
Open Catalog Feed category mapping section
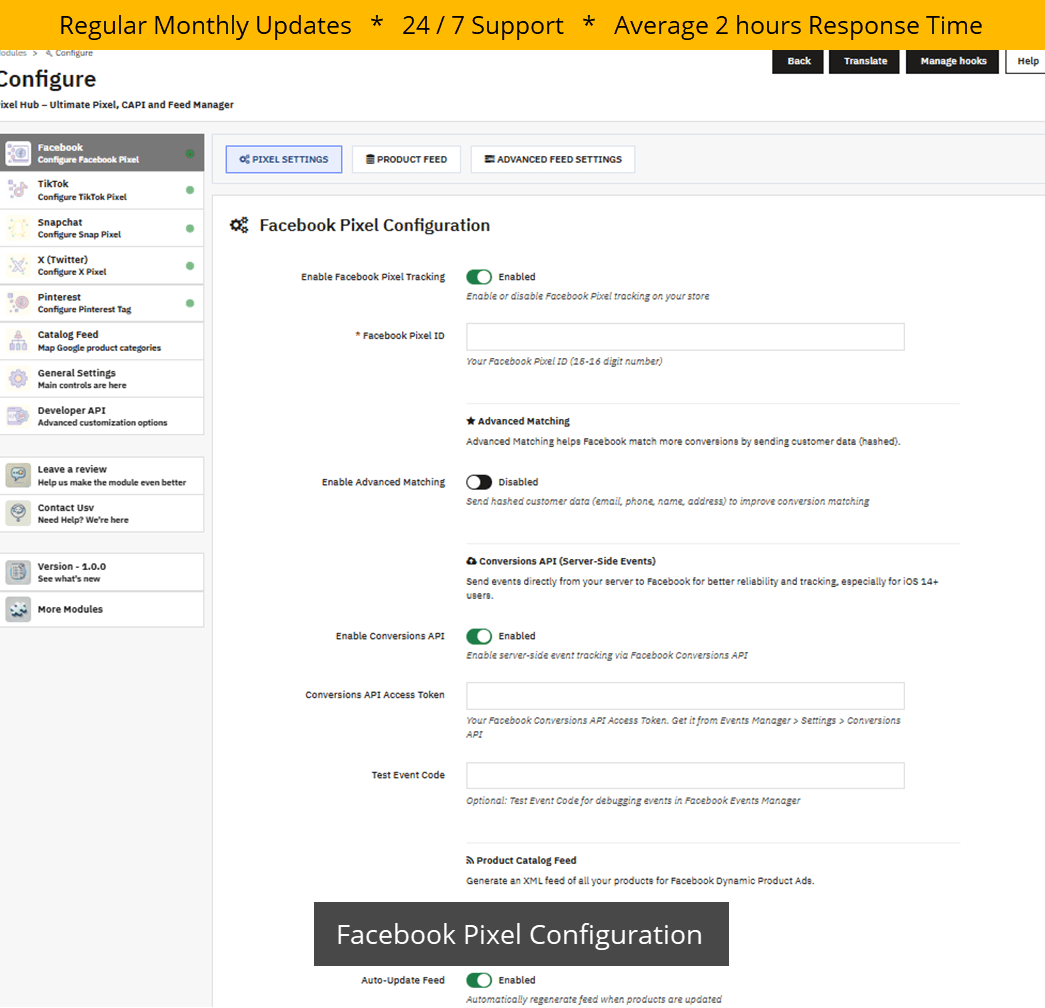[x=102, y=341]
